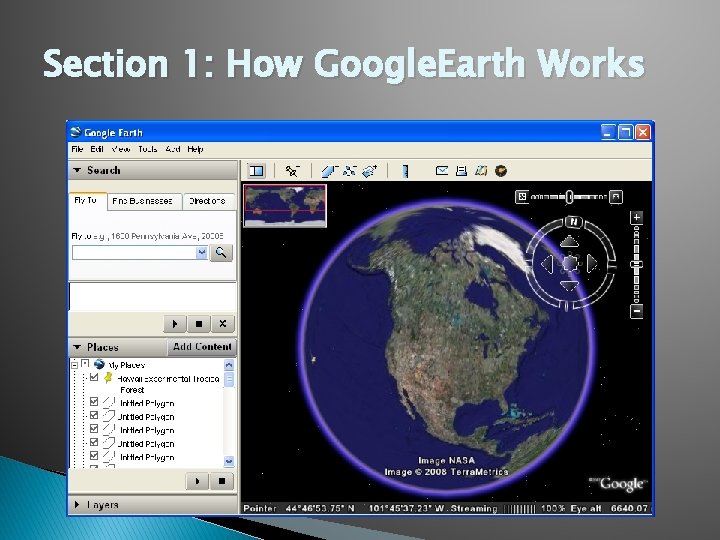Click the View in Google Maps icon
The image size is (720, 540).
coord(481,171)
